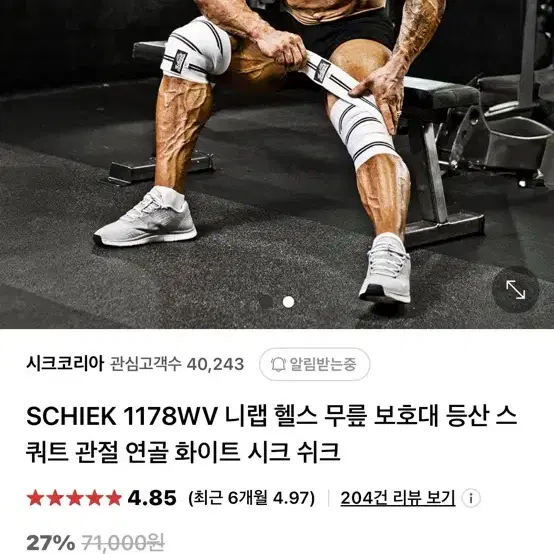Click the 관심고객수 40,243 follower count

(177, 364)
